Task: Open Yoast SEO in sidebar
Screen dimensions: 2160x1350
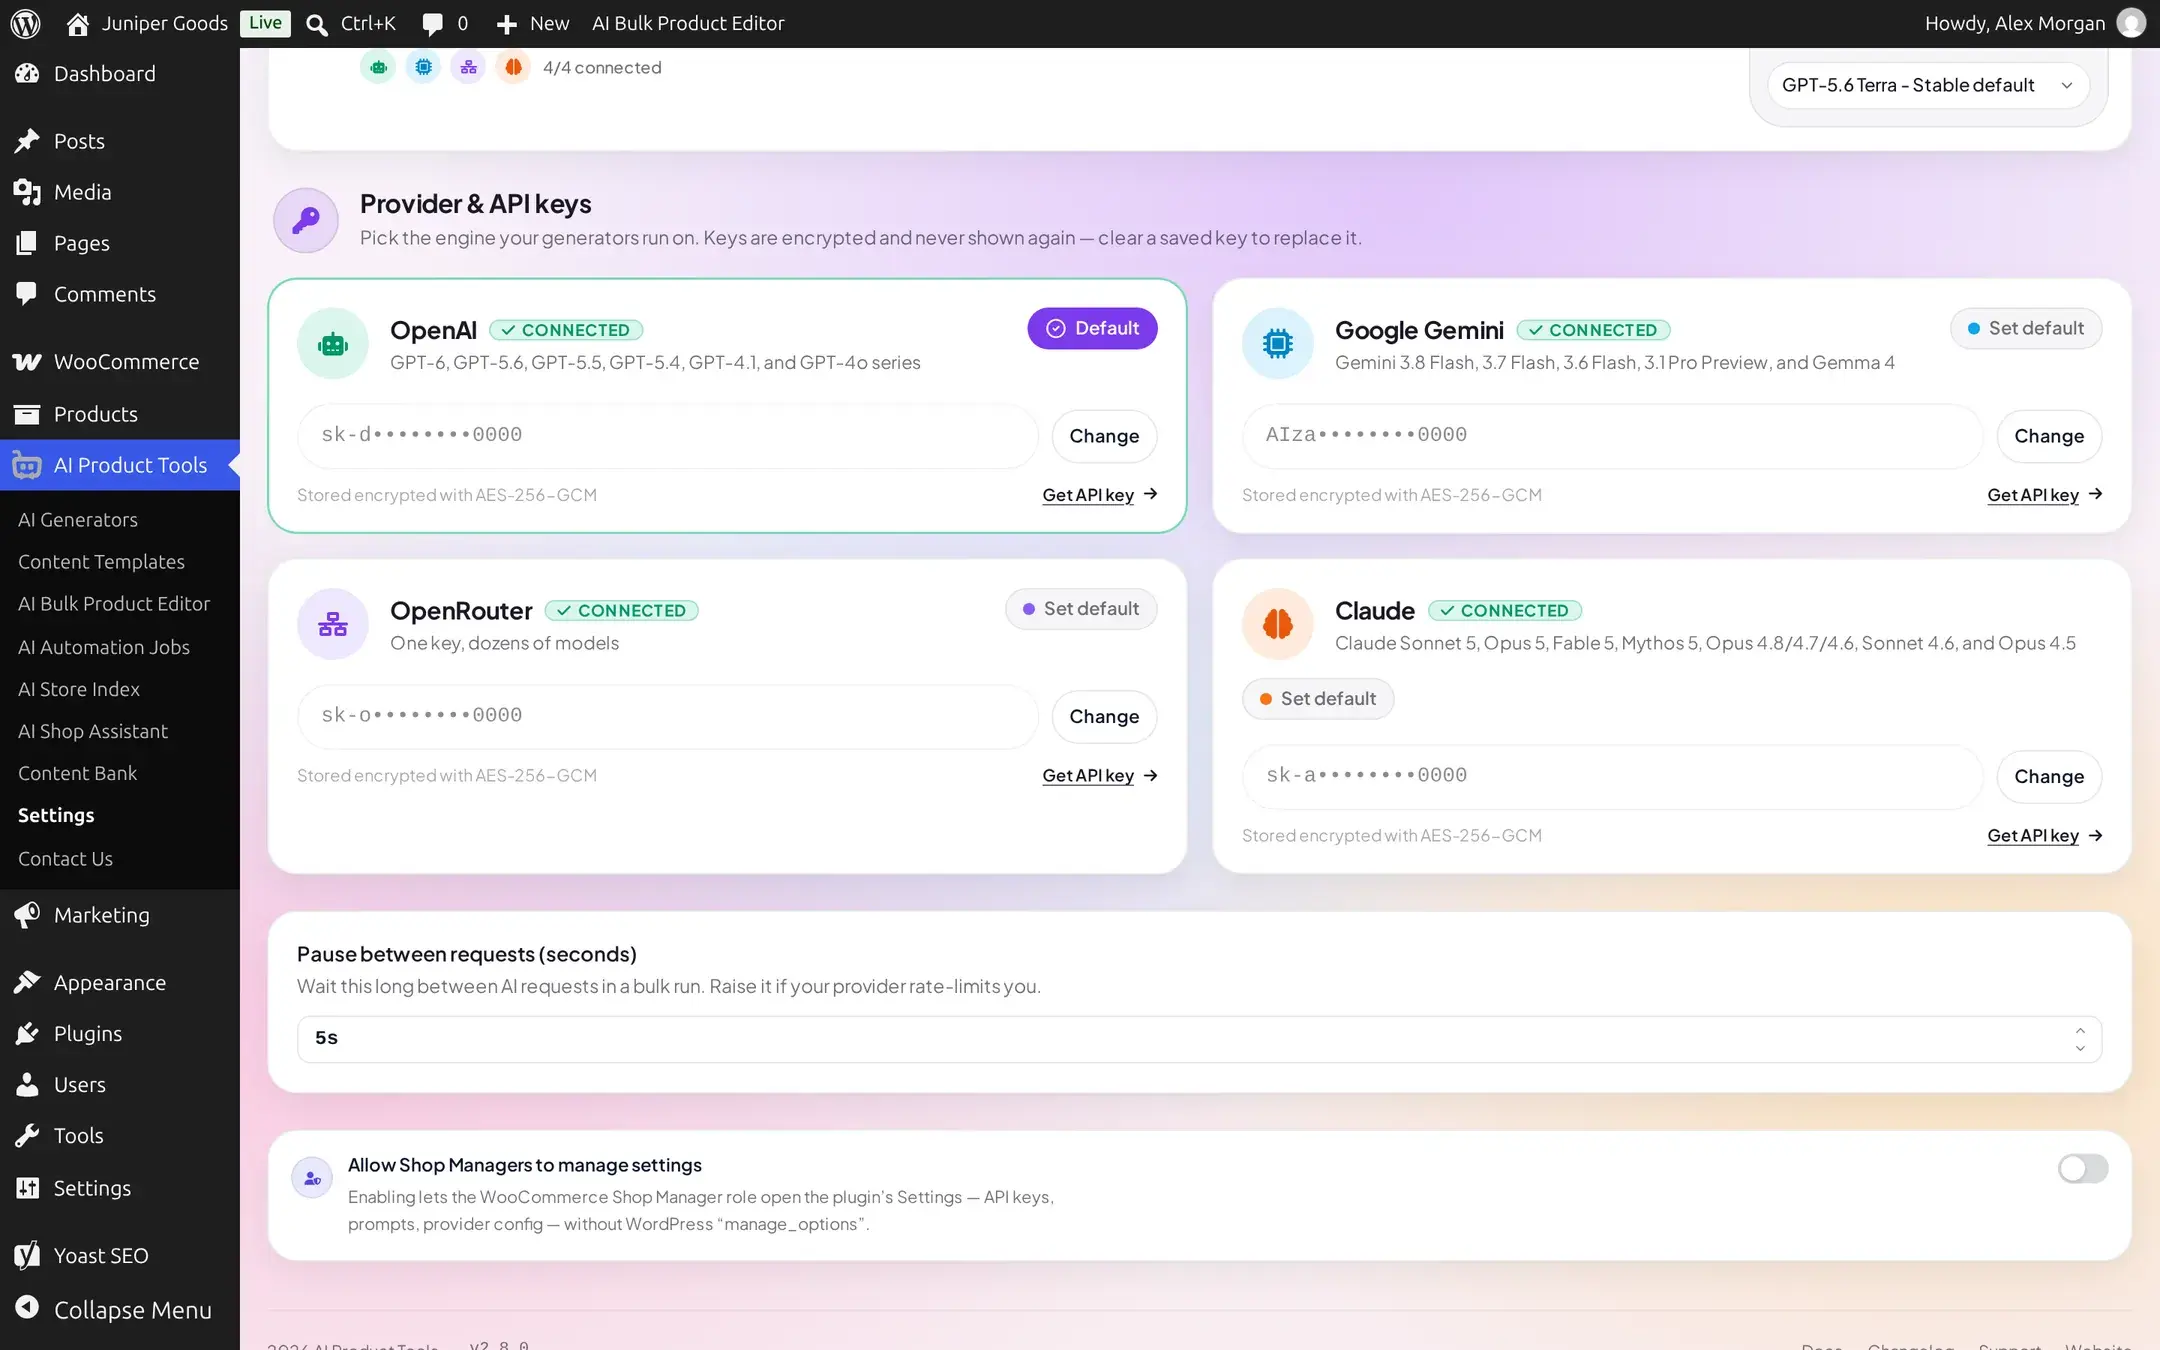Action: pyautogui.click(x=120, y=1256)
